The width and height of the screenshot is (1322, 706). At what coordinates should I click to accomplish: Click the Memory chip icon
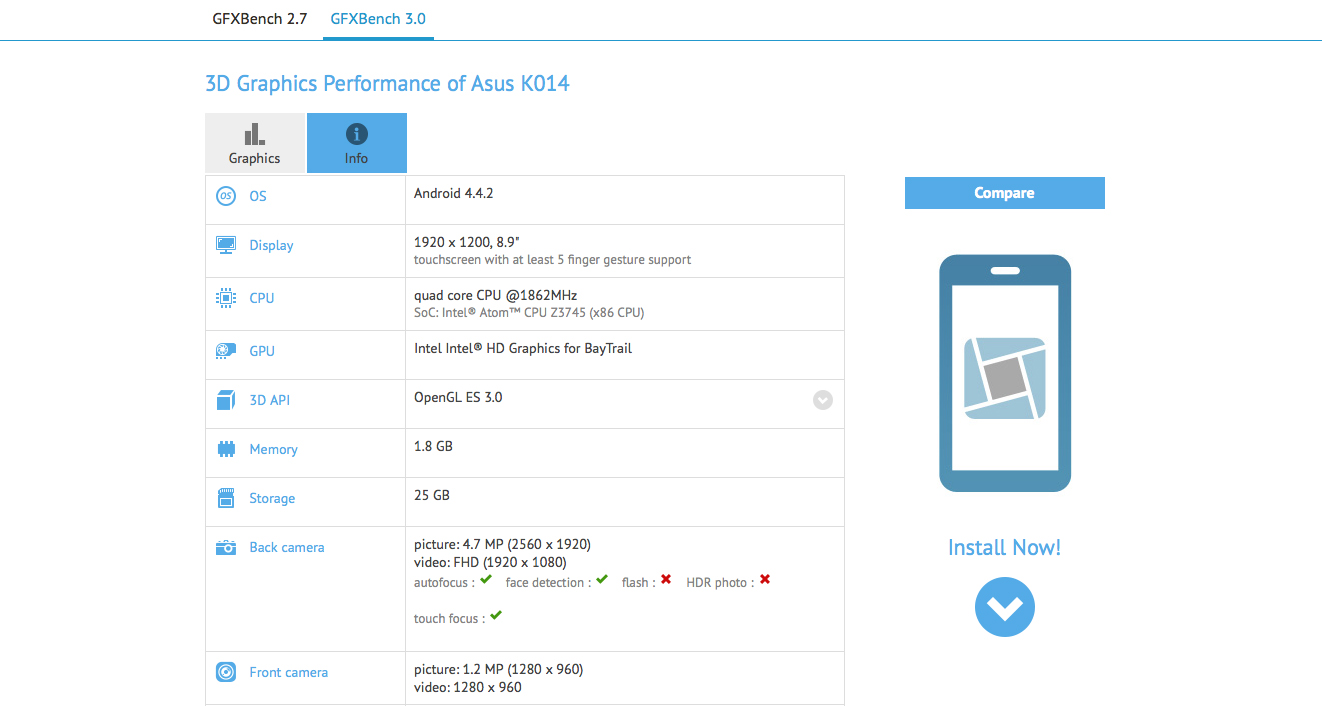(226, 449)
